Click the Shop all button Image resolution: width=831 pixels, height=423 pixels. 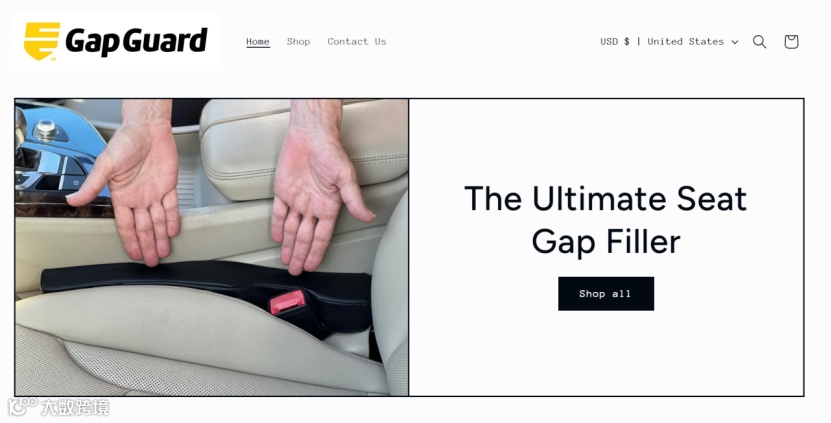click(x=606, y=294)
